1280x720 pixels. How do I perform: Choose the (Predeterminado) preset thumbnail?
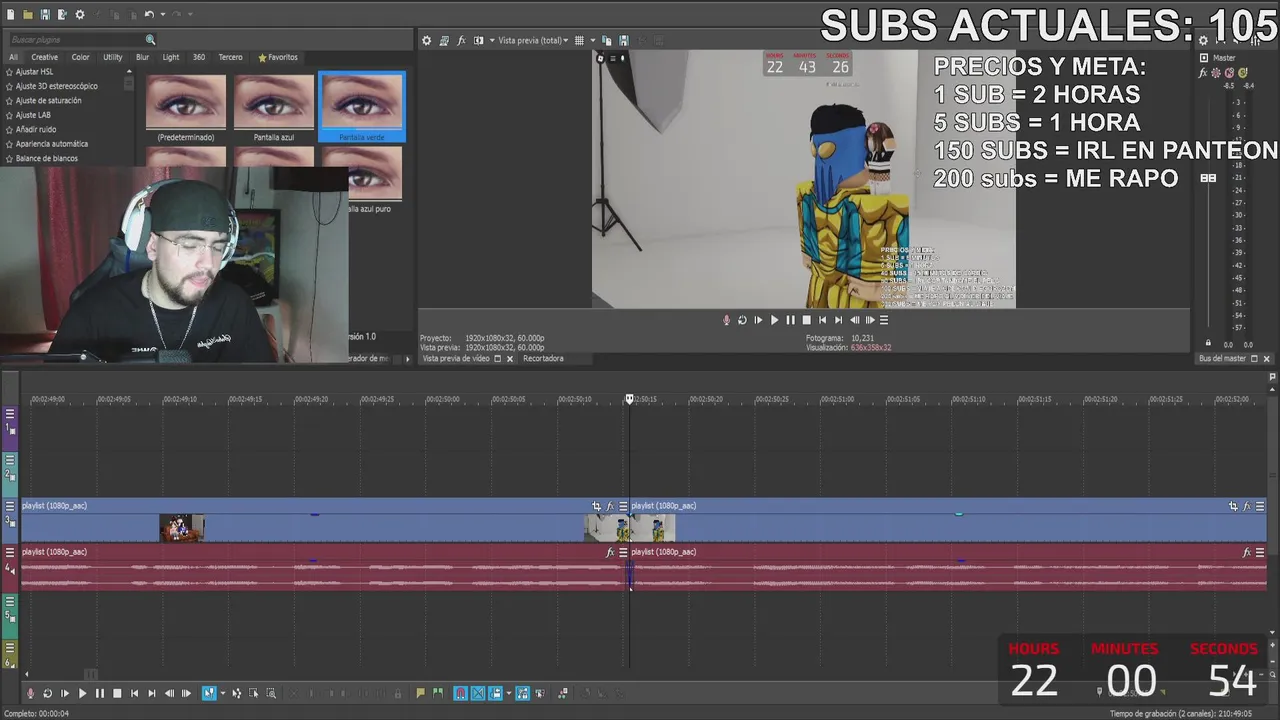pos(186,108)
